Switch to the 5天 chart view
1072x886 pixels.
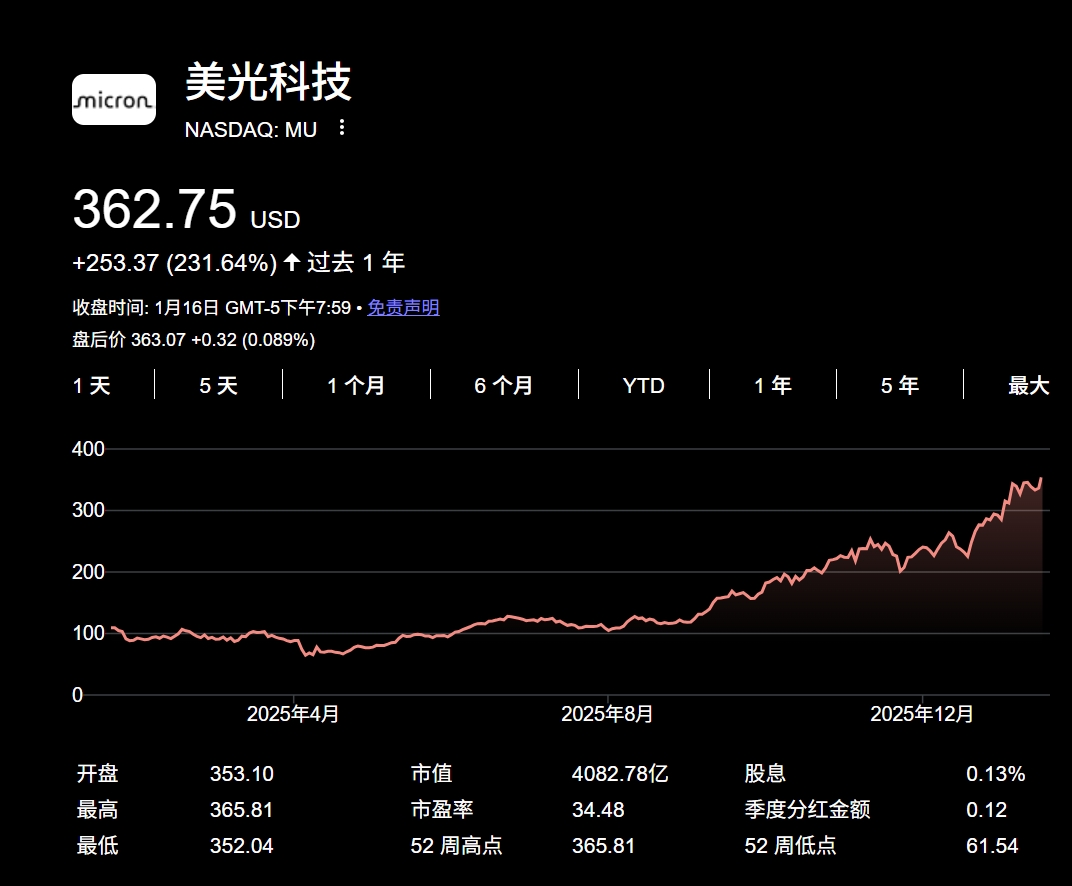click(217, 385)
